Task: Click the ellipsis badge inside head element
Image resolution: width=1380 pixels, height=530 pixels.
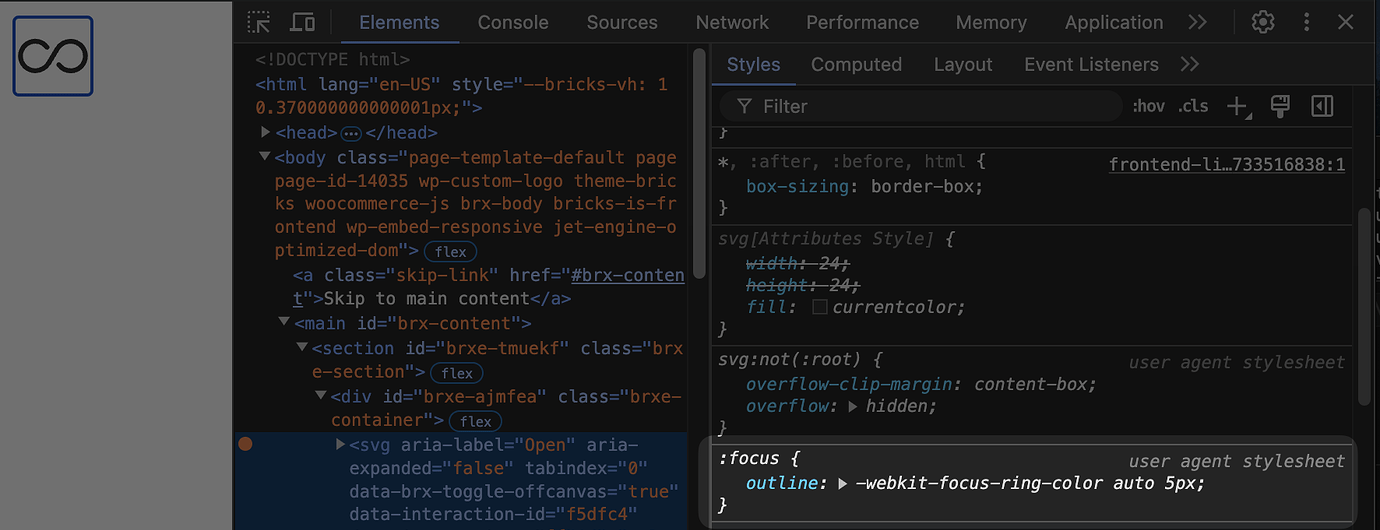Action: point(351,133)
